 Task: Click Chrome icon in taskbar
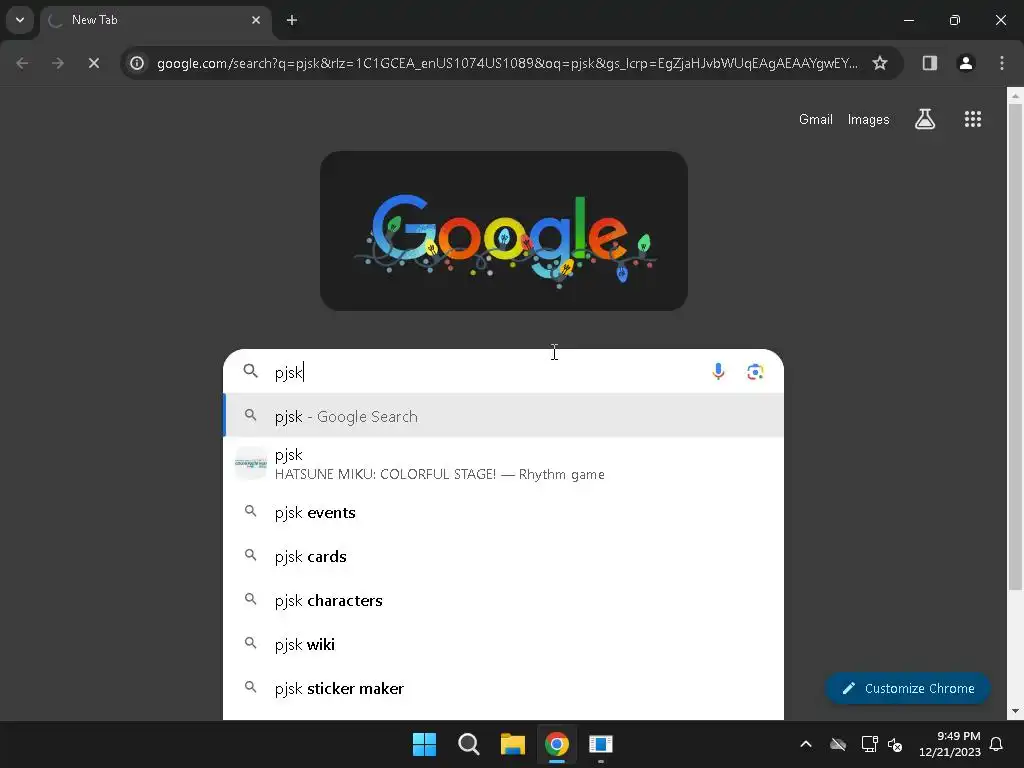556,744
